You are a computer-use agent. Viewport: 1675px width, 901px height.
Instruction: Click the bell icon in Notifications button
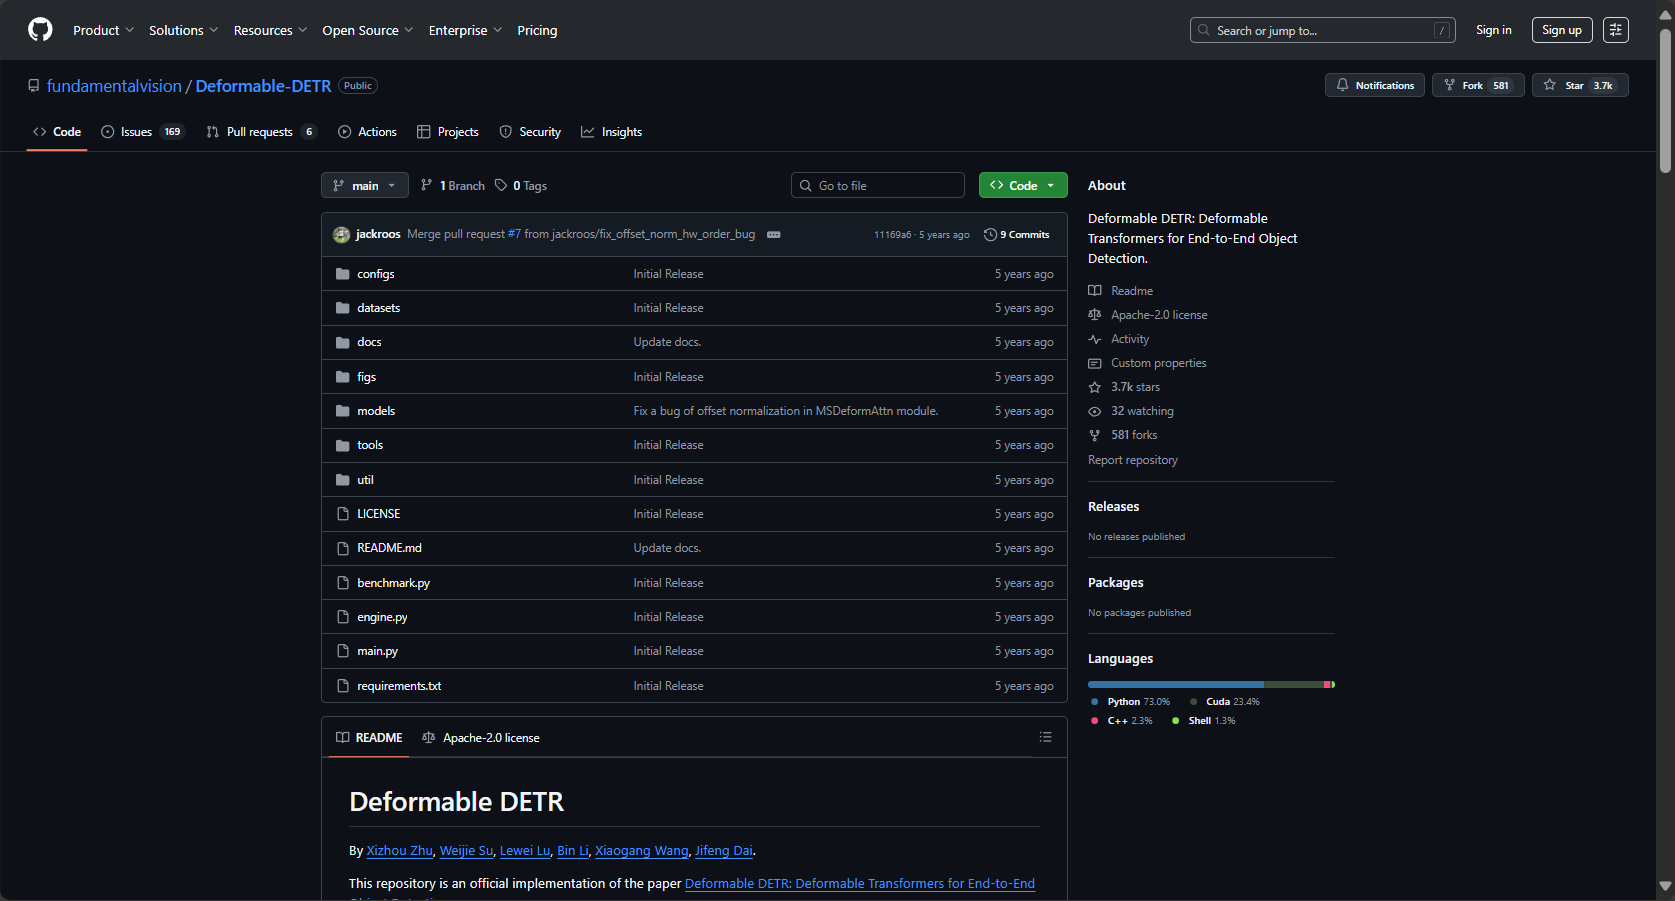[1342, 85]
